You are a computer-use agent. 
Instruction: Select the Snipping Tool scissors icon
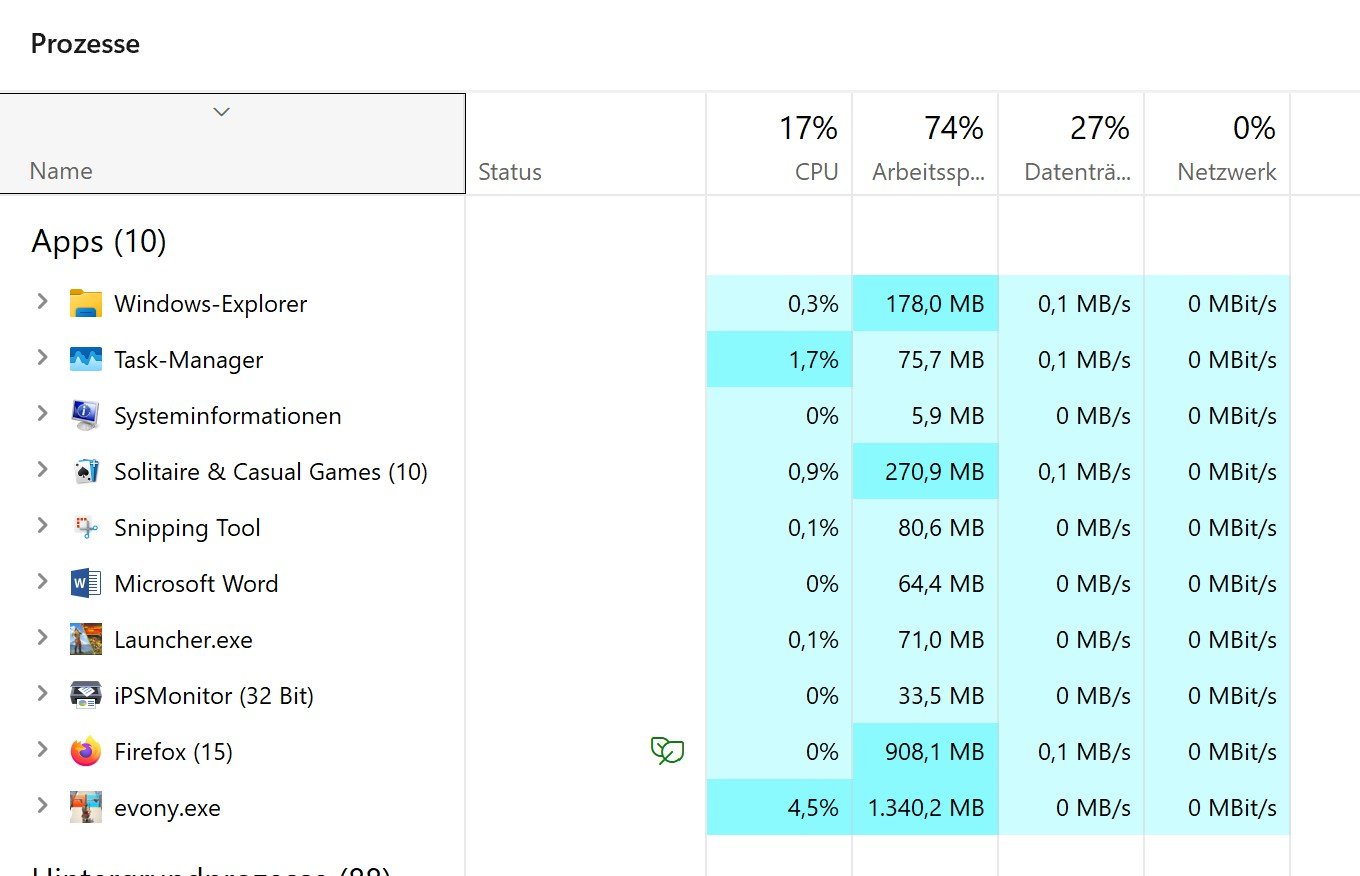[86, 527]
